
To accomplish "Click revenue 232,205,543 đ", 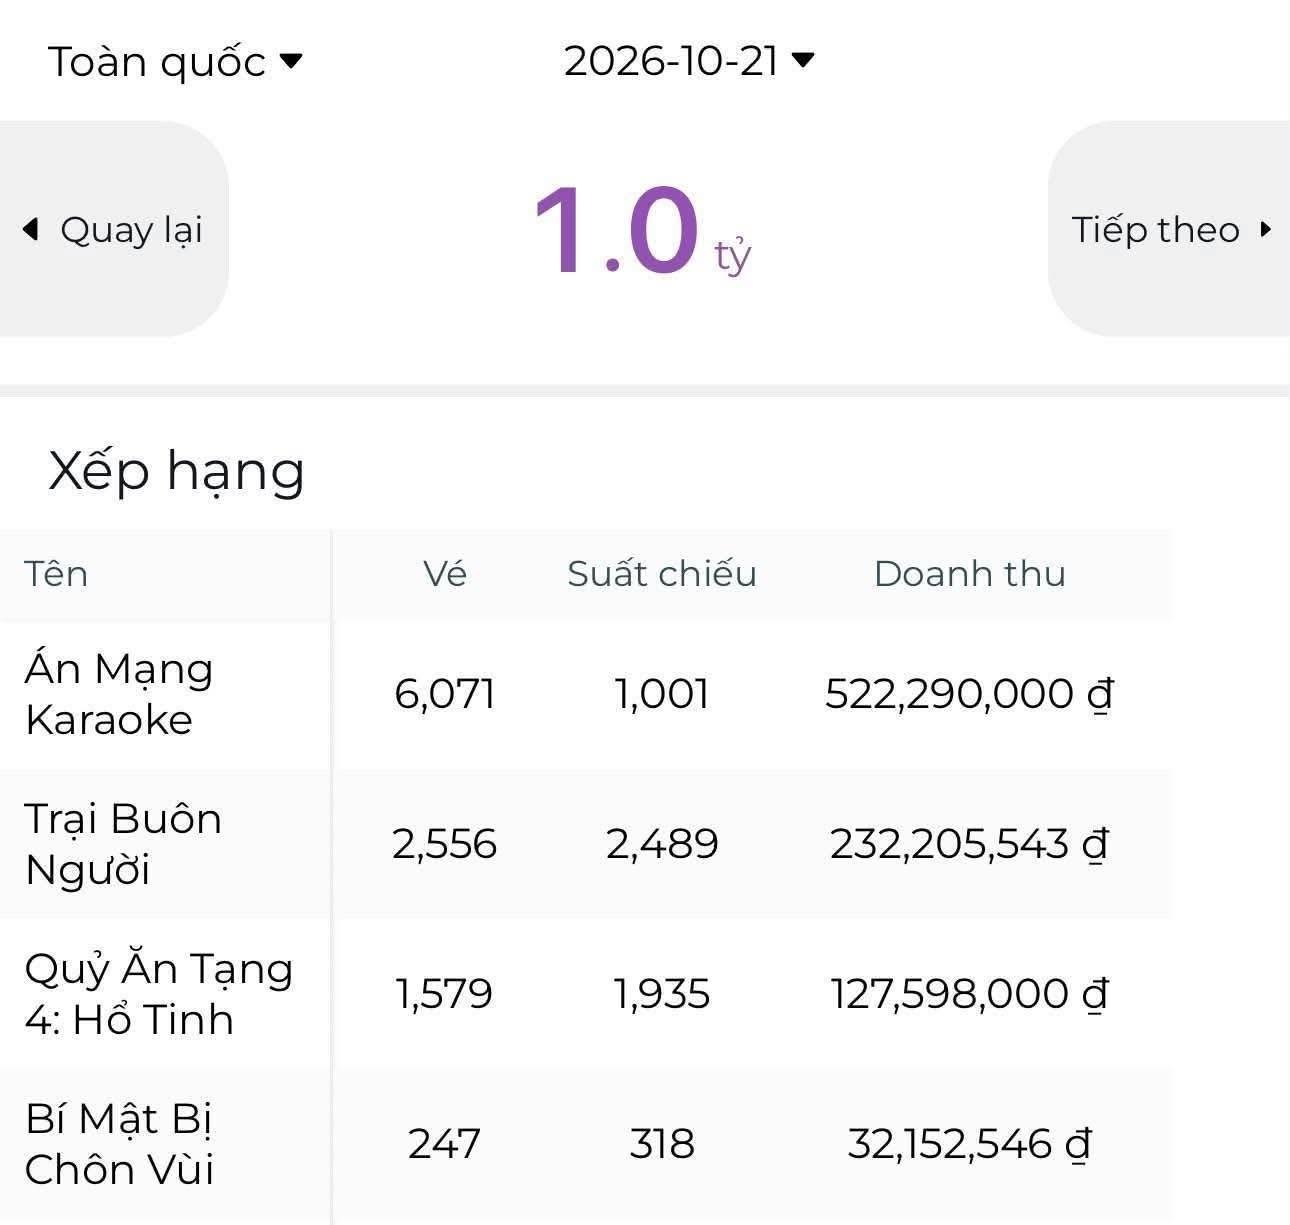I will (x=970, y=844).
